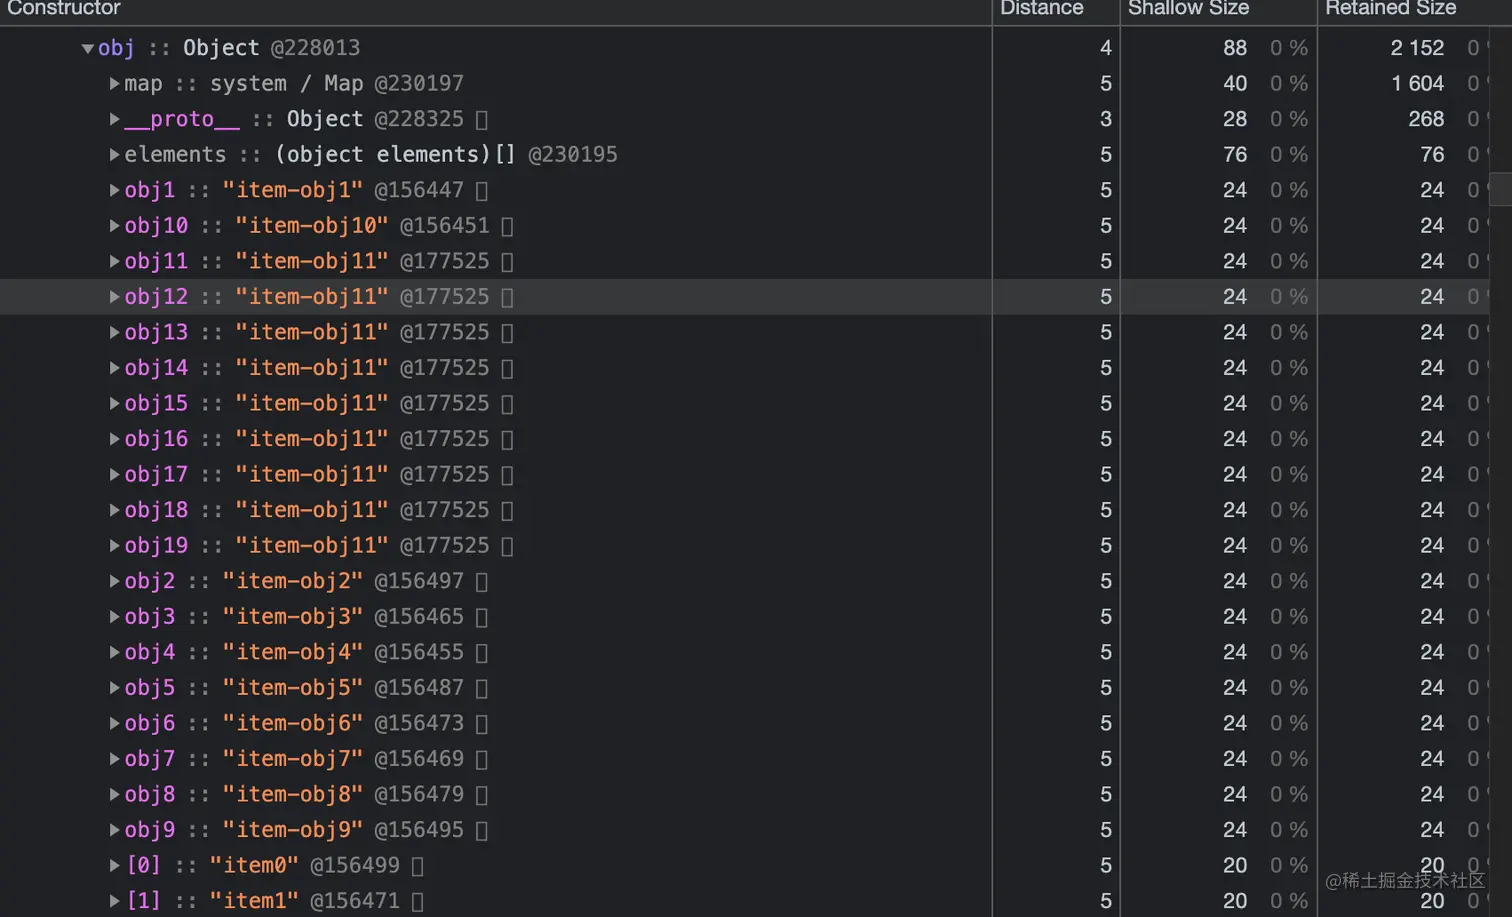
Task: Click the square icon after @156447
Action: tap(482, 190)
